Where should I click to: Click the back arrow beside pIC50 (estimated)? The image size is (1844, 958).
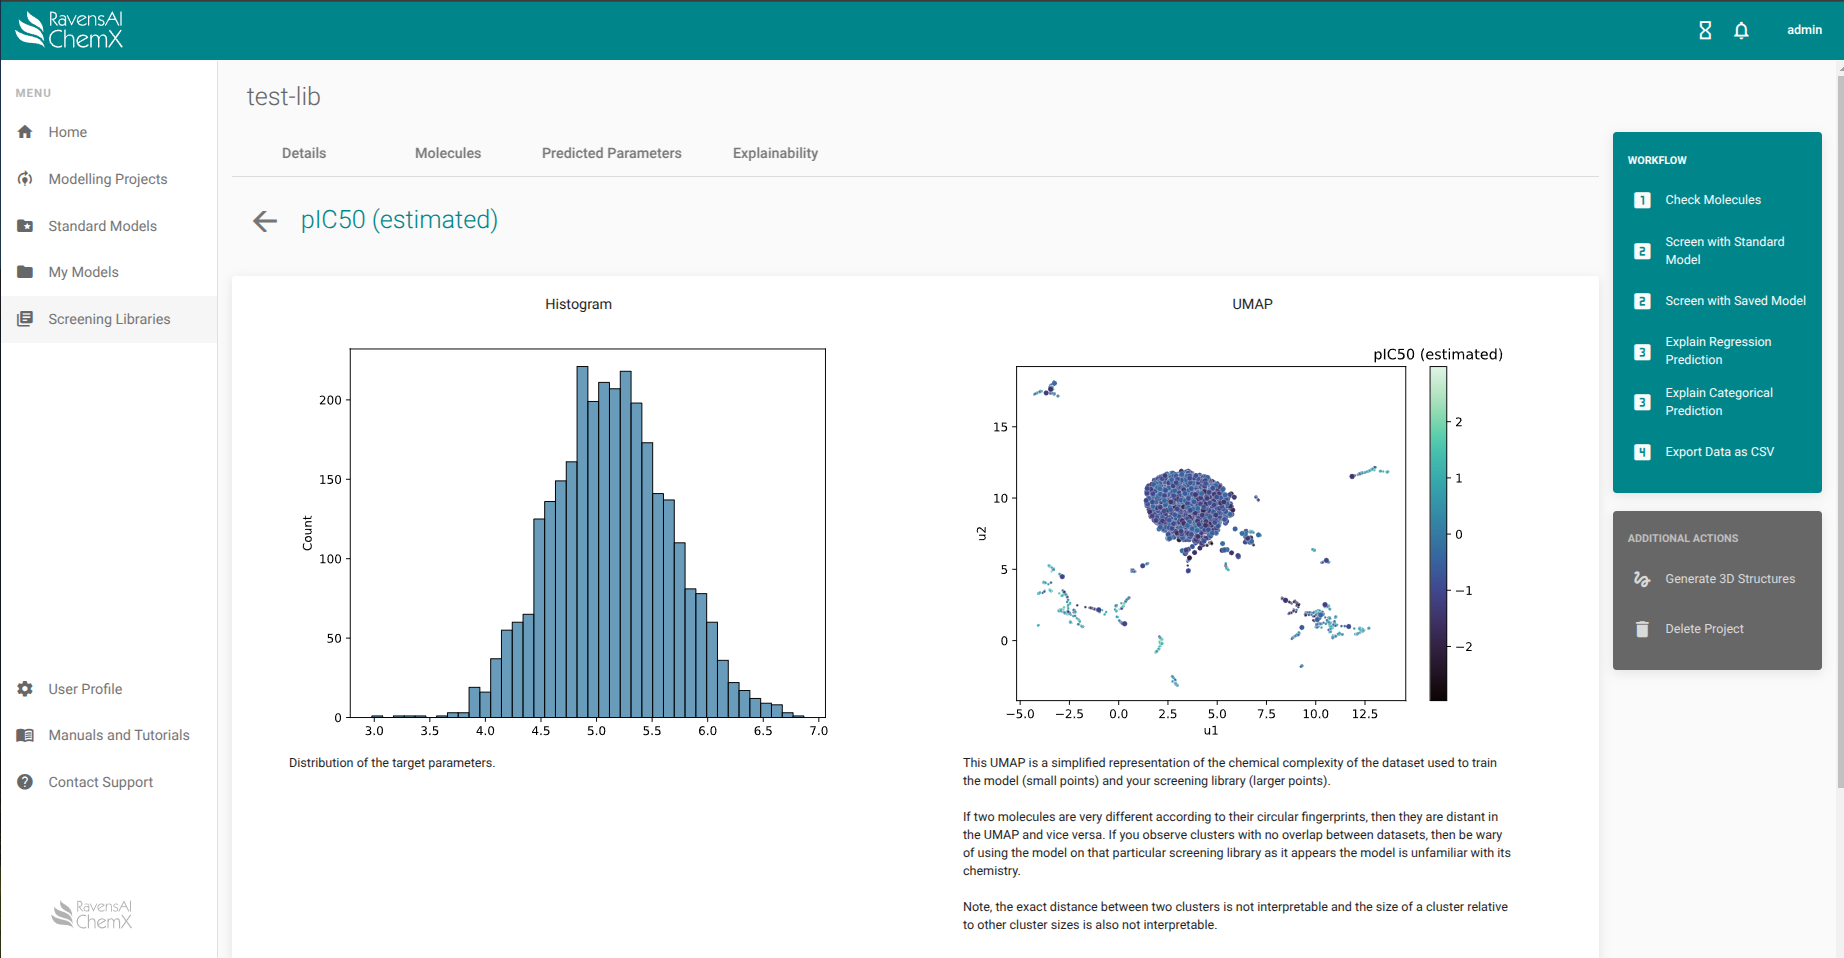[265, 221]
